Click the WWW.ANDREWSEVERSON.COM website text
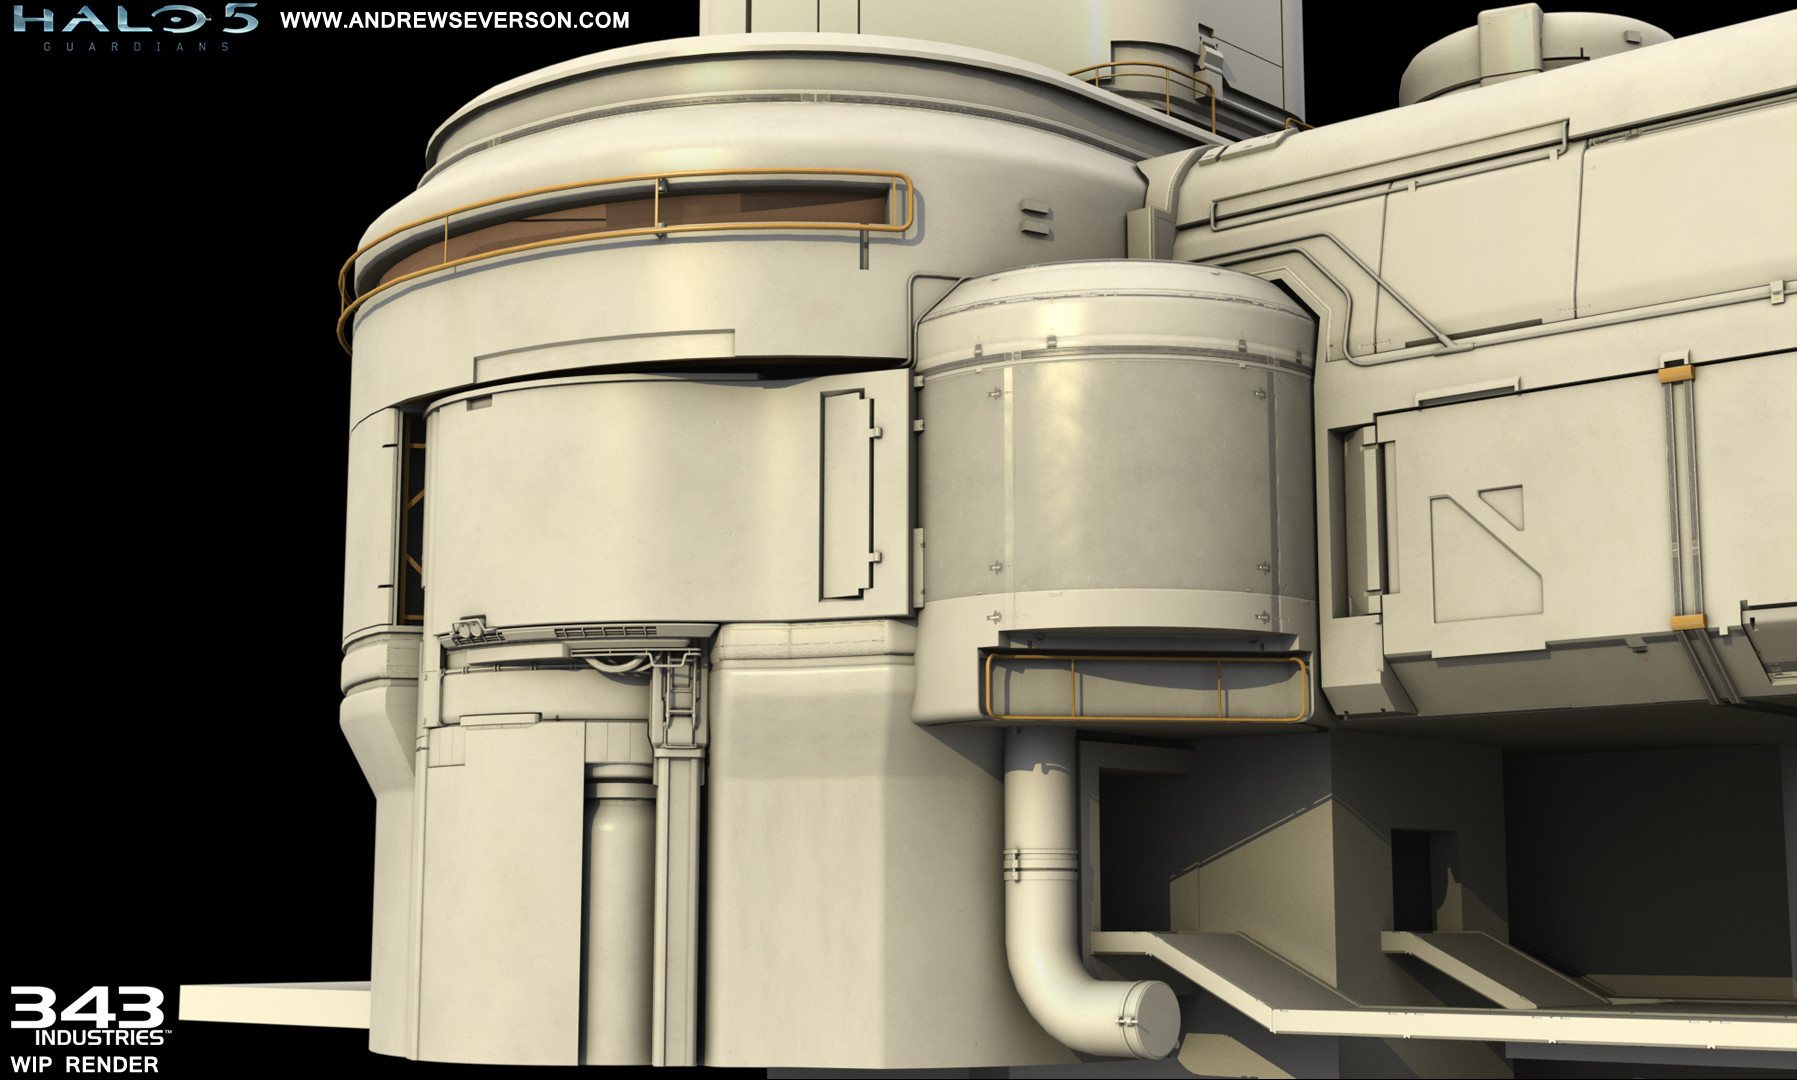This screenshot has width=1797, height=1080. point(455,20)
